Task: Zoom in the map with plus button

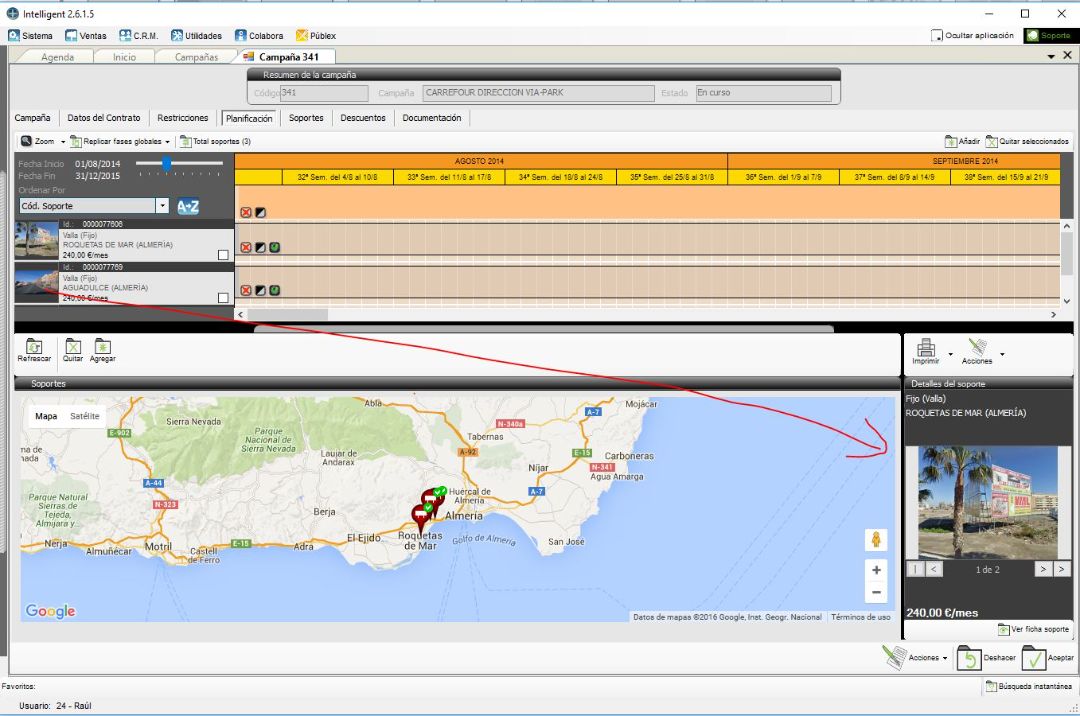Action: pyautogui.click(x=876, y=569)
